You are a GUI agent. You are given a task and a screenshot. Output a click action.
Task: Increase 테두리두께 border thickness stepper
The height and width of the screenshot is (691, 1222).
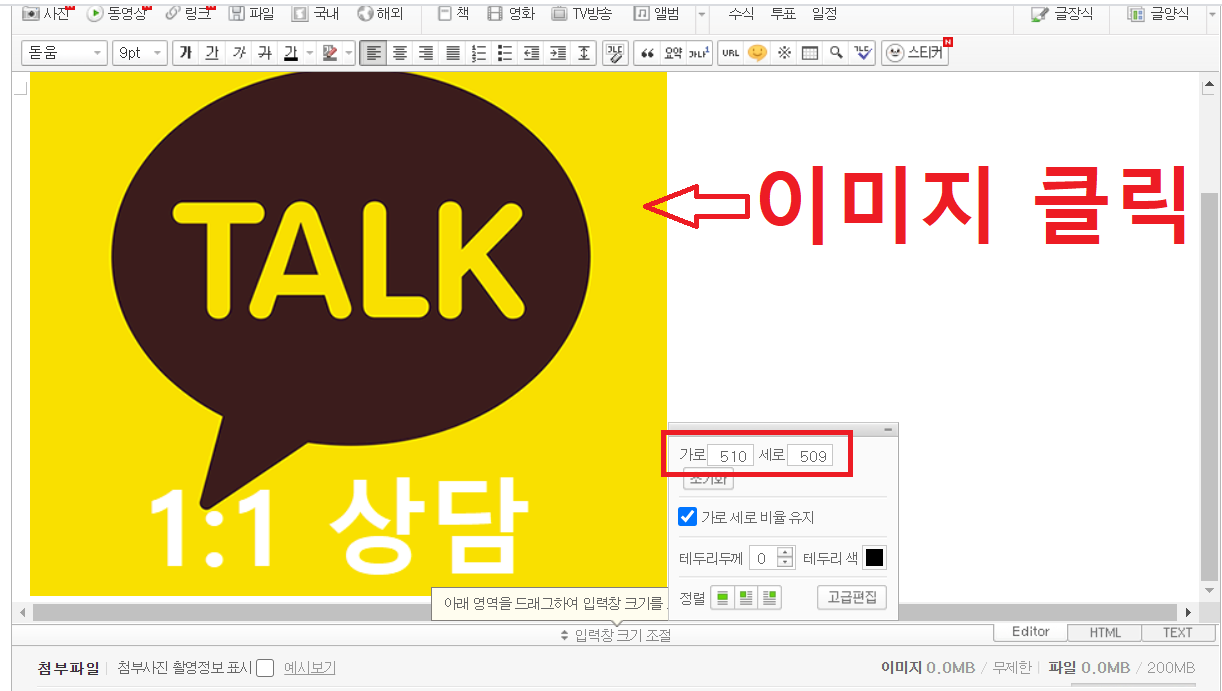pyautogui.click(x=785, y=553)
